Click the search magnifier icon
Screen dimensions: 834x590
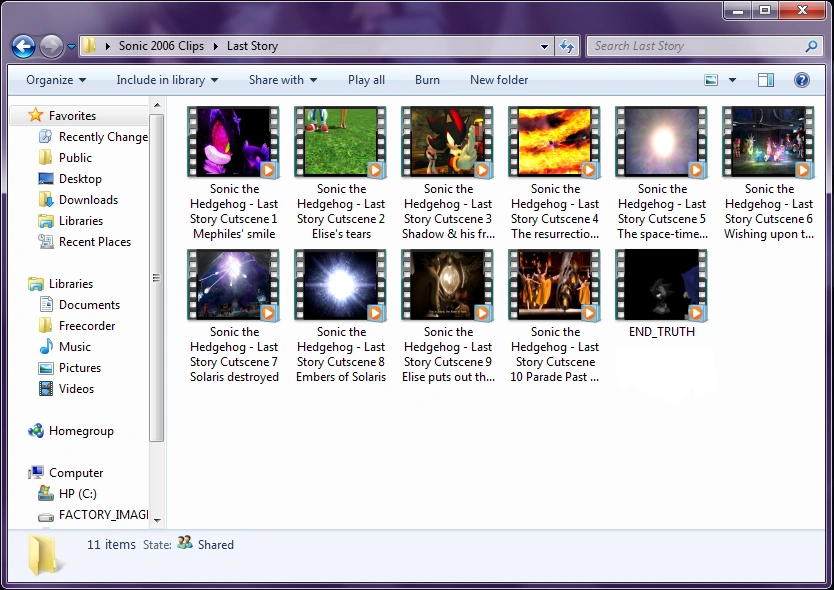811,46
